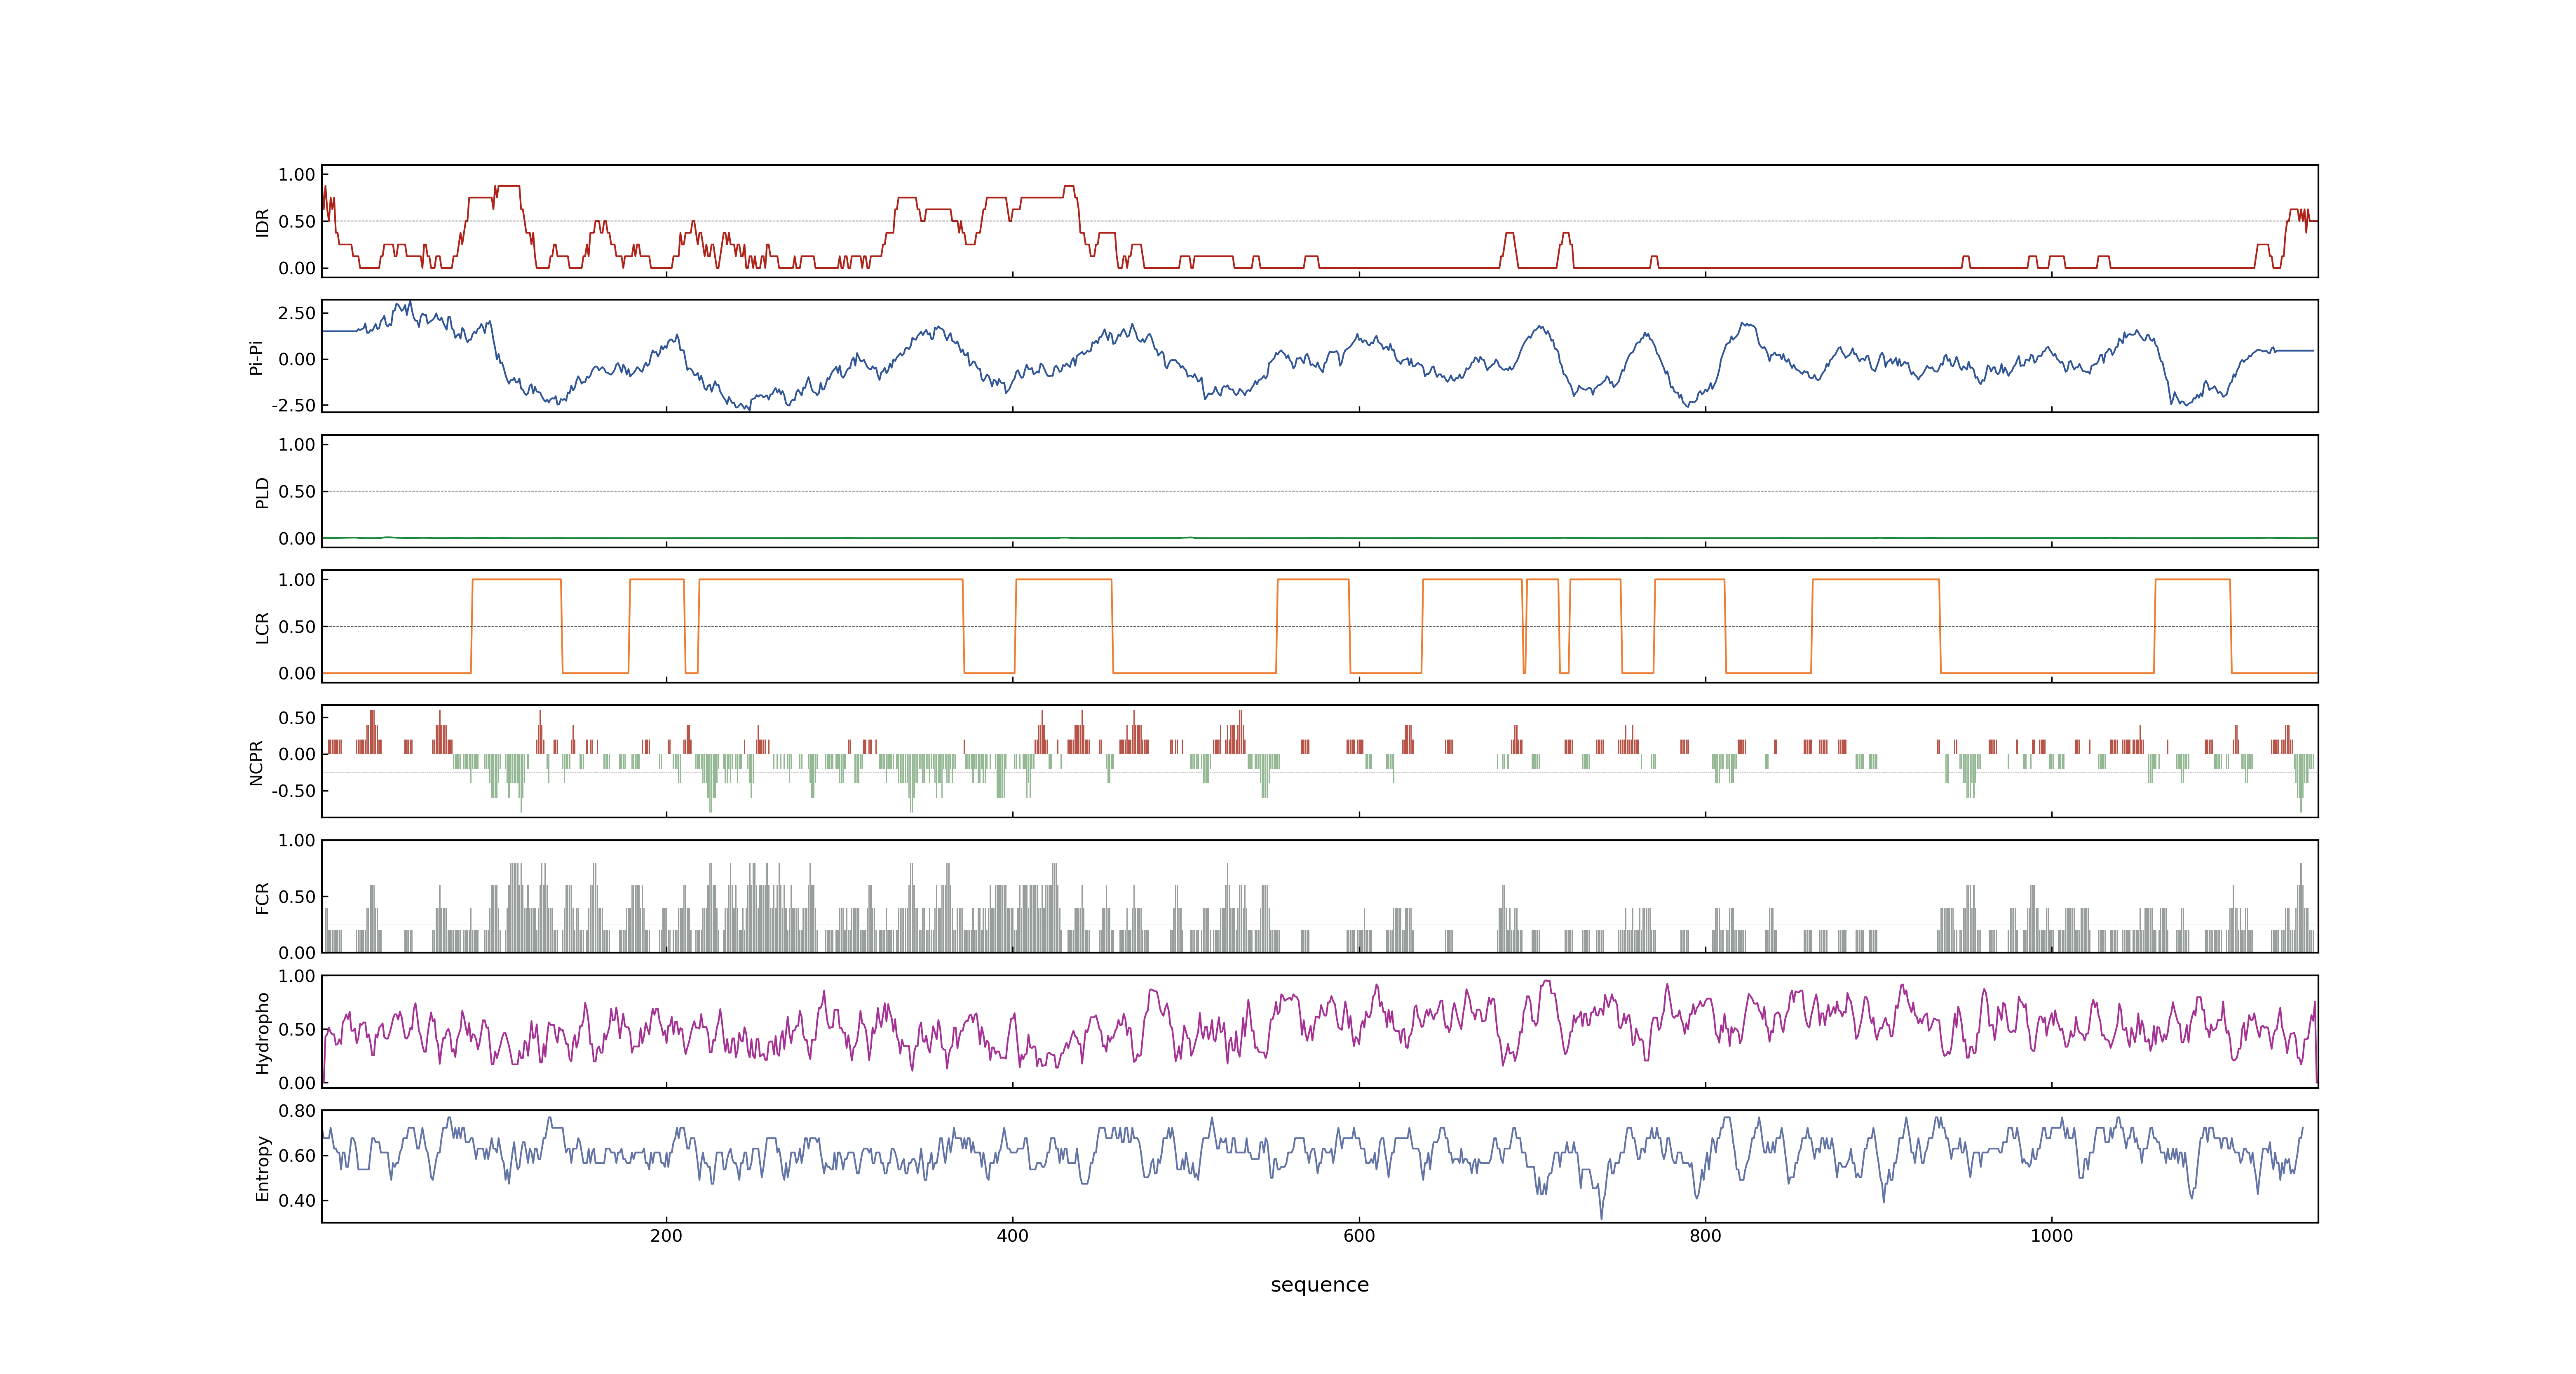Image resolution: width=2576 pixels, height=1374 pixels.
Task: Click the "1.00" tick on the FCR axis
Action: (x=297, y=840)
